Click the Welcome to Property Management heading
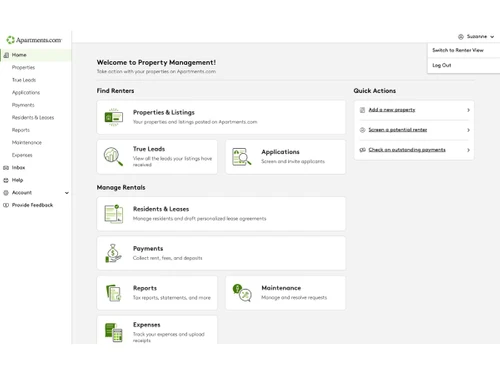The width and height of the screenshot is (500, 375). (156, 62)
